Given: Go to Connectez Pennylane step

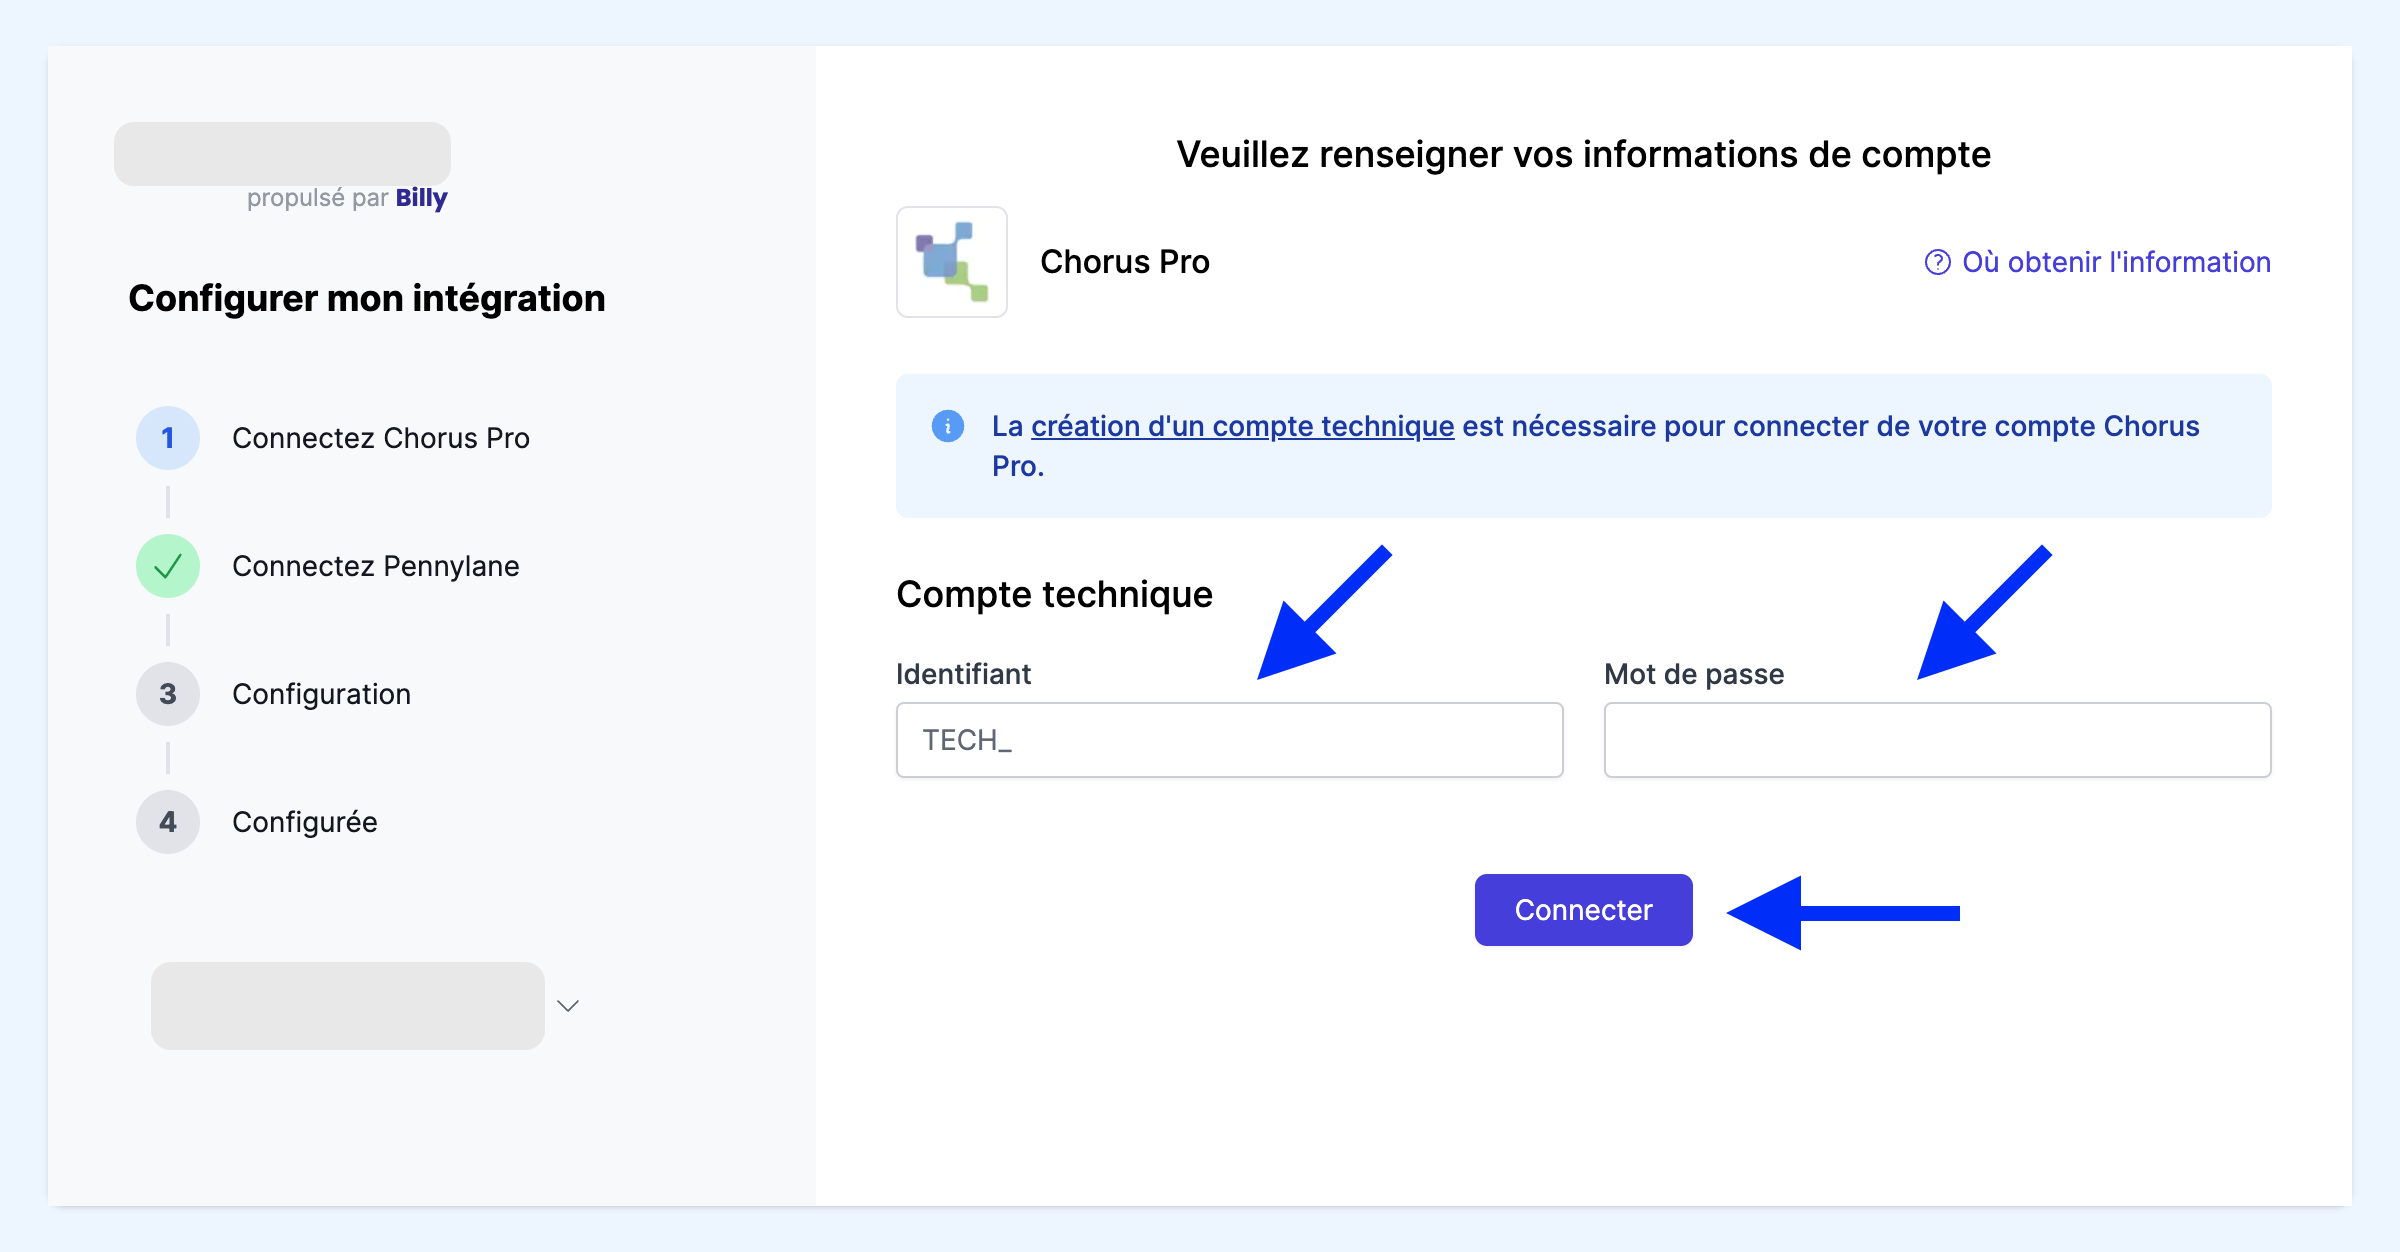Looking at the screenshot, I should pos(375,566).
